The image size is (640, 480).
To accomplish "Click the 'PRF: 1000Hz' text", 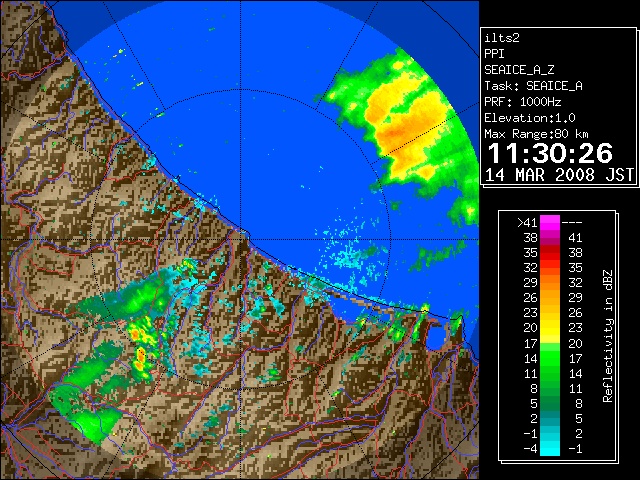I will (x=523, y=102).
